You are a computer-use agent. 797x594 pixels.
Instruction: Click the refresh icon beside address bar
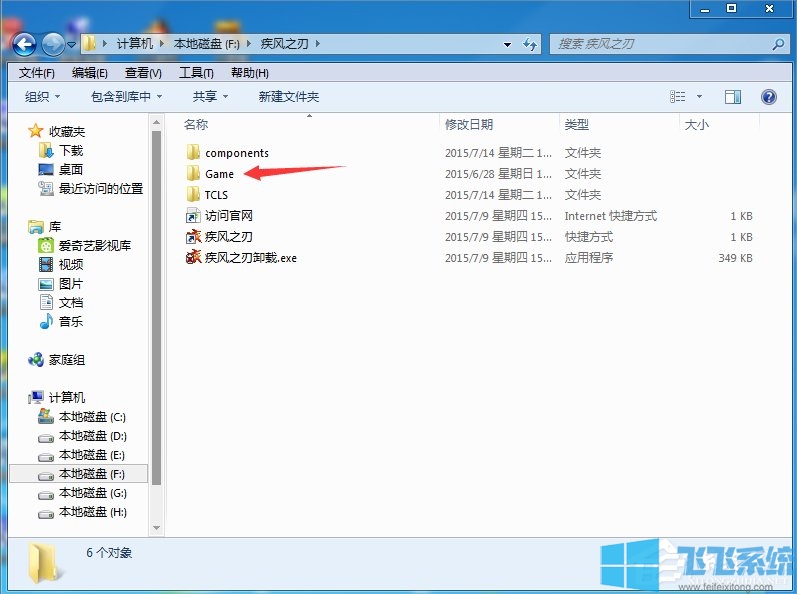point(530,44)
